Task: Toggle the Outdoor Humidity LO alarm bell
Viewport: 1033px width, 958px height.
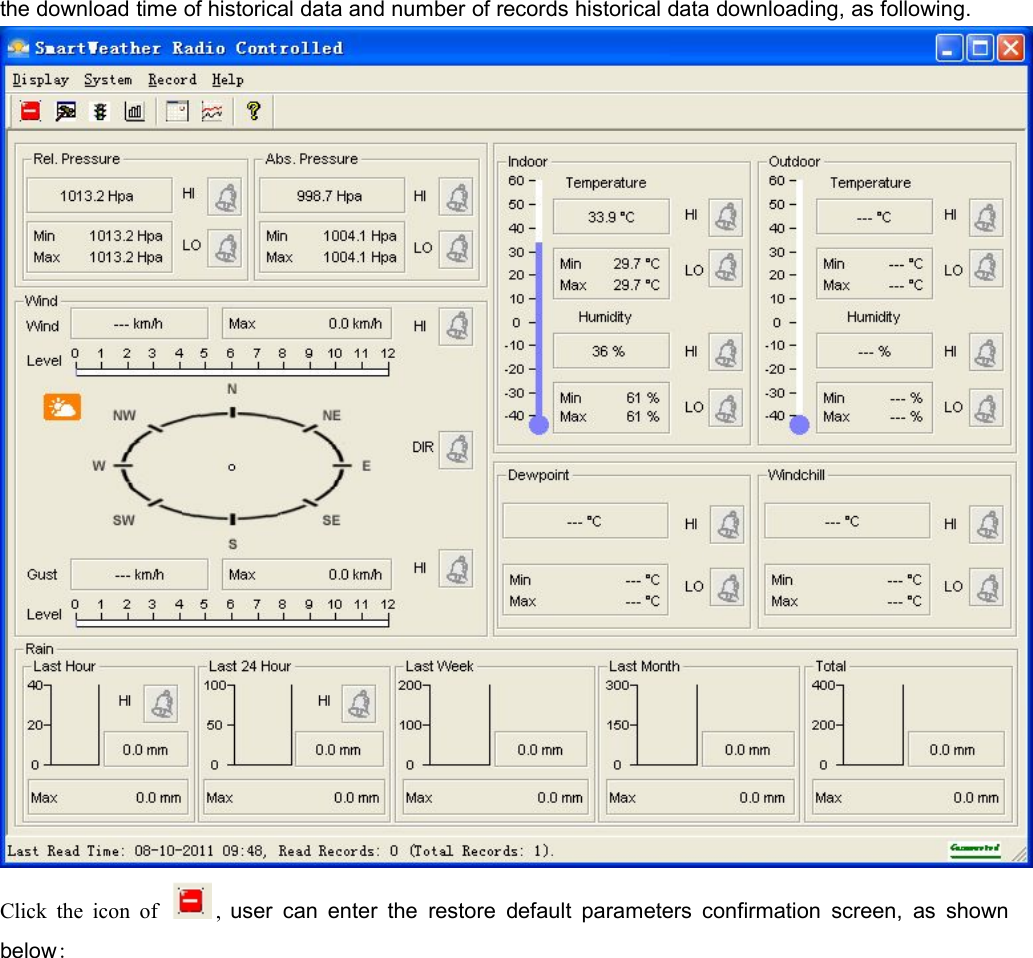Action: (986, 408)
